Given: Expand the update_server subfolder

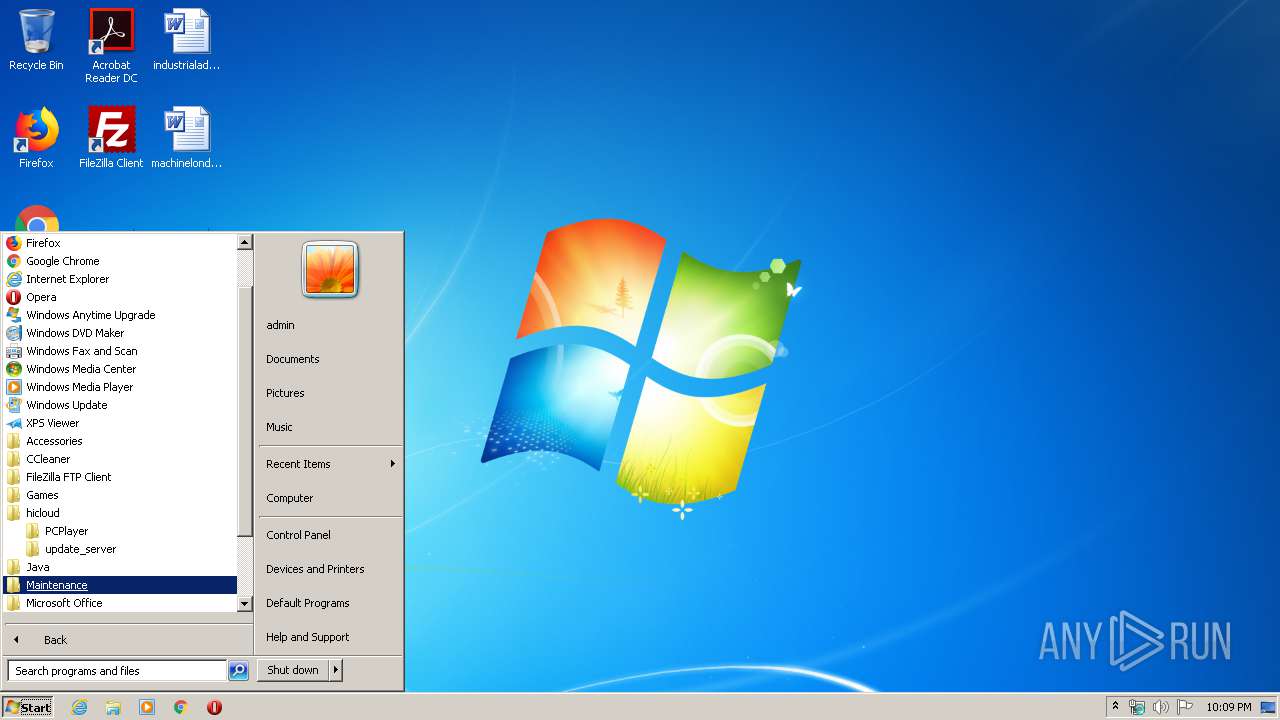Looking at the screenshot, I should (x=120, y=549).
